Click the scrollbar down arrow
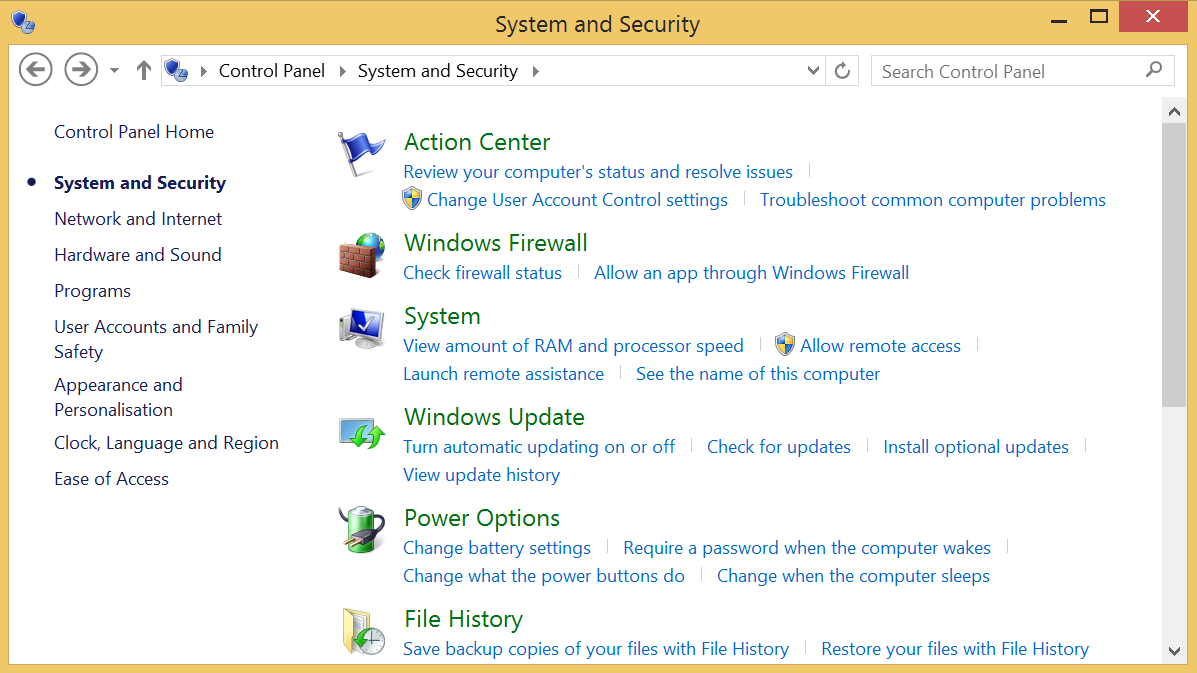The image size is (1197, 673). click(1174, 651)
